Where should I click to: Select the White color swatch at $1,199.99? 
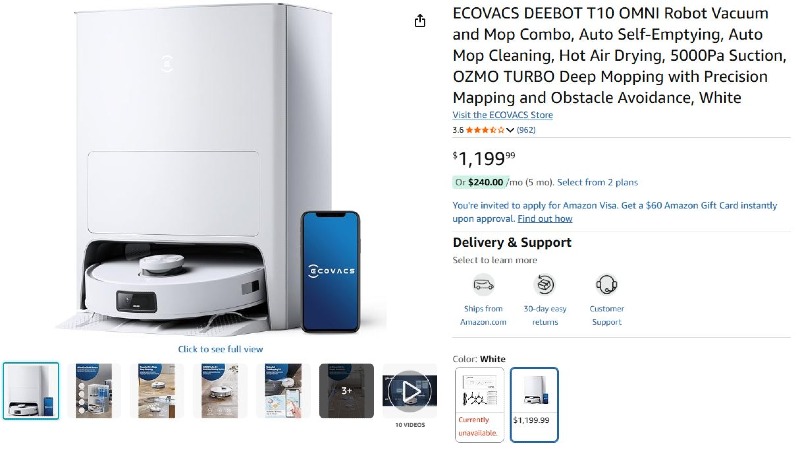[534, 405]
